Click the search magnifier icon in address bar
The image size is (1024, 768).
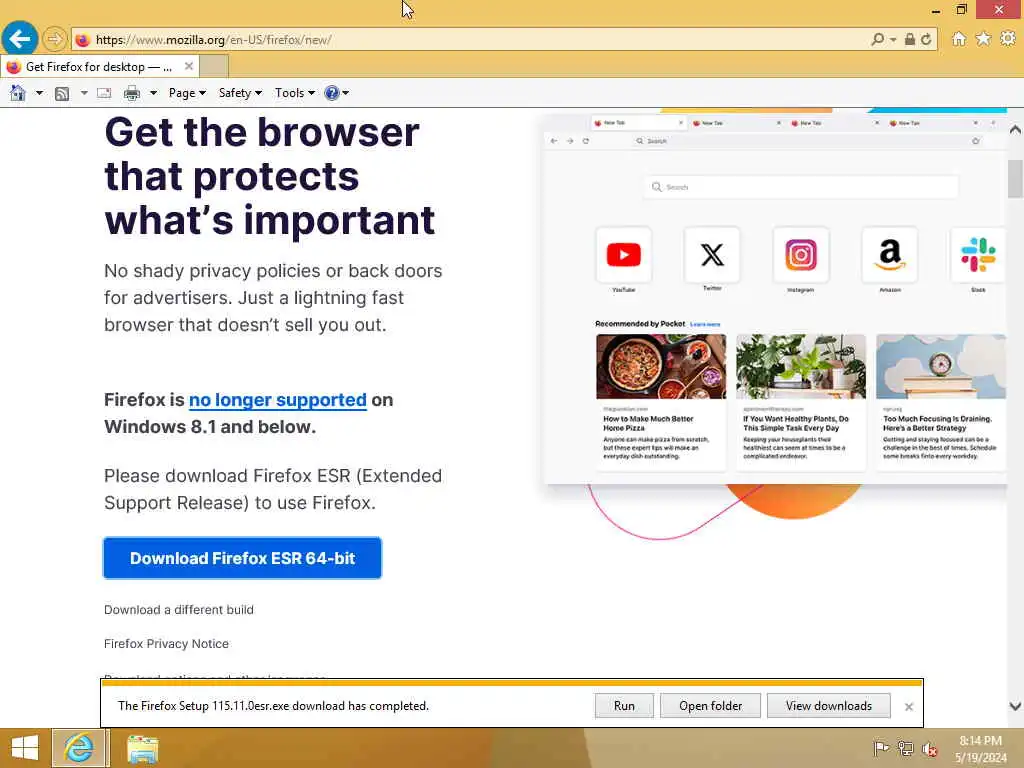pyautogui.click(x=878, y=40)
